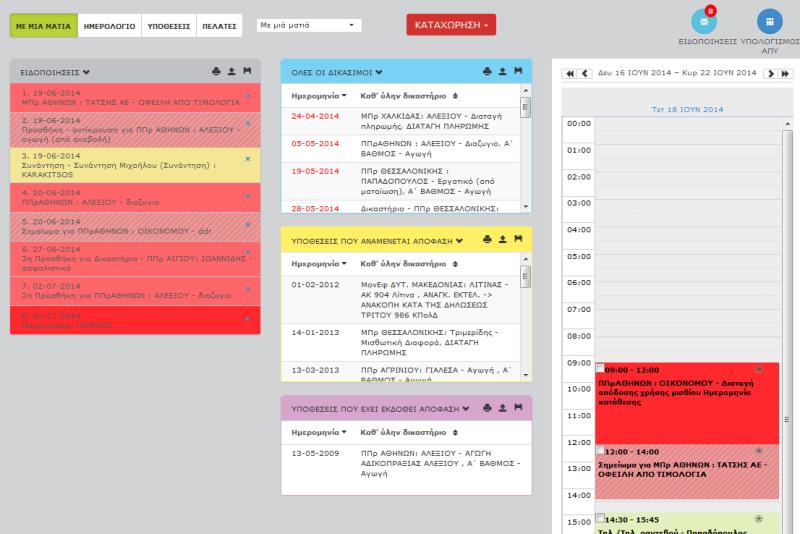Open the 'Με μιά ματιά' view dropdown

pyautogui.click(x=309, y=25)
